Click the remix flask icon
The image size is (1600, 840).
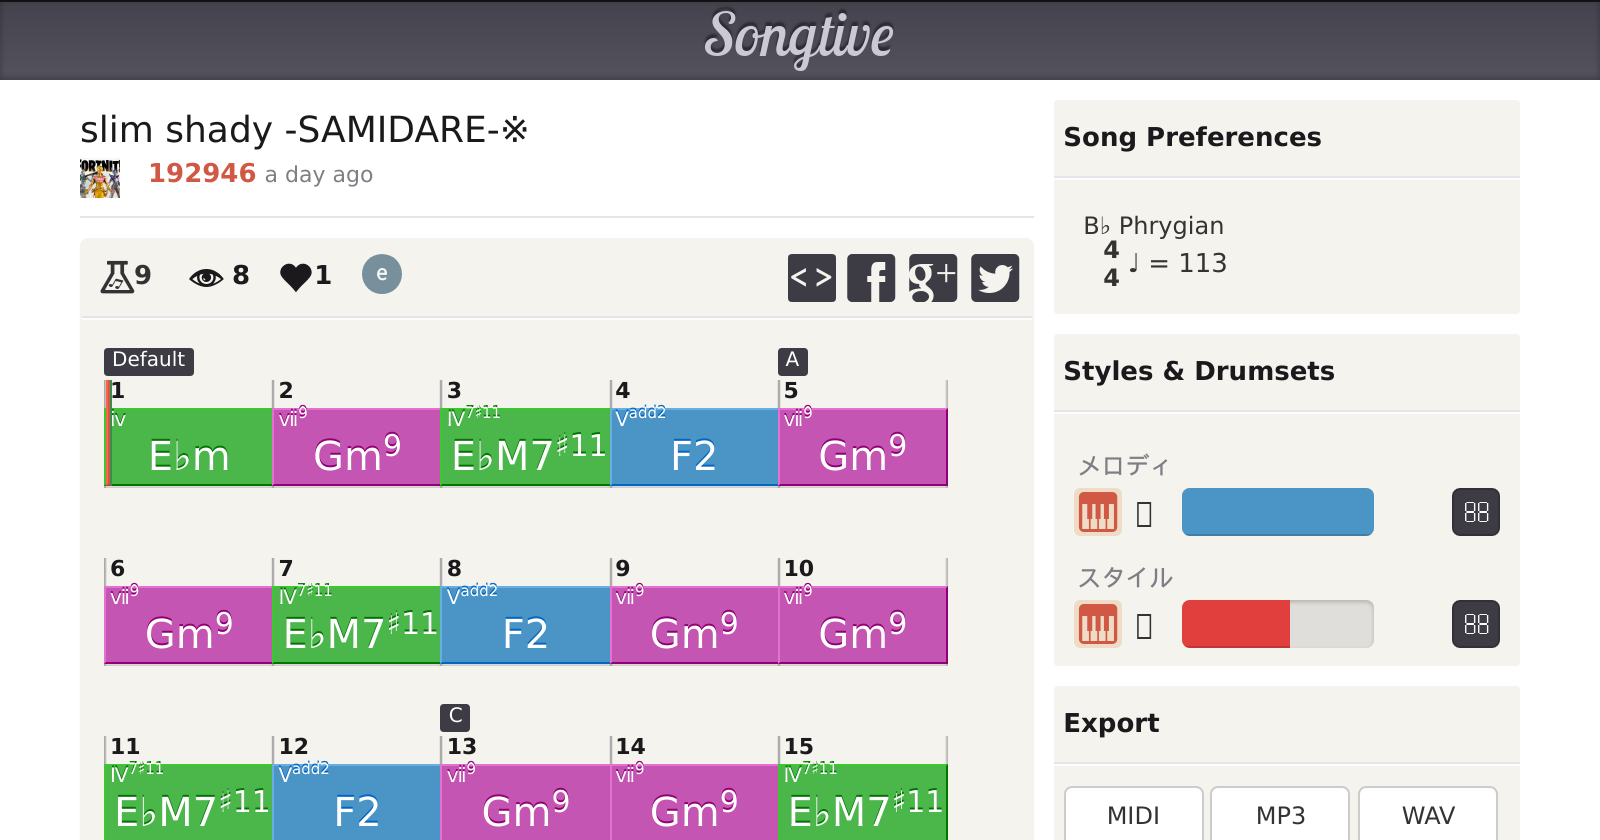coord(117,276)
